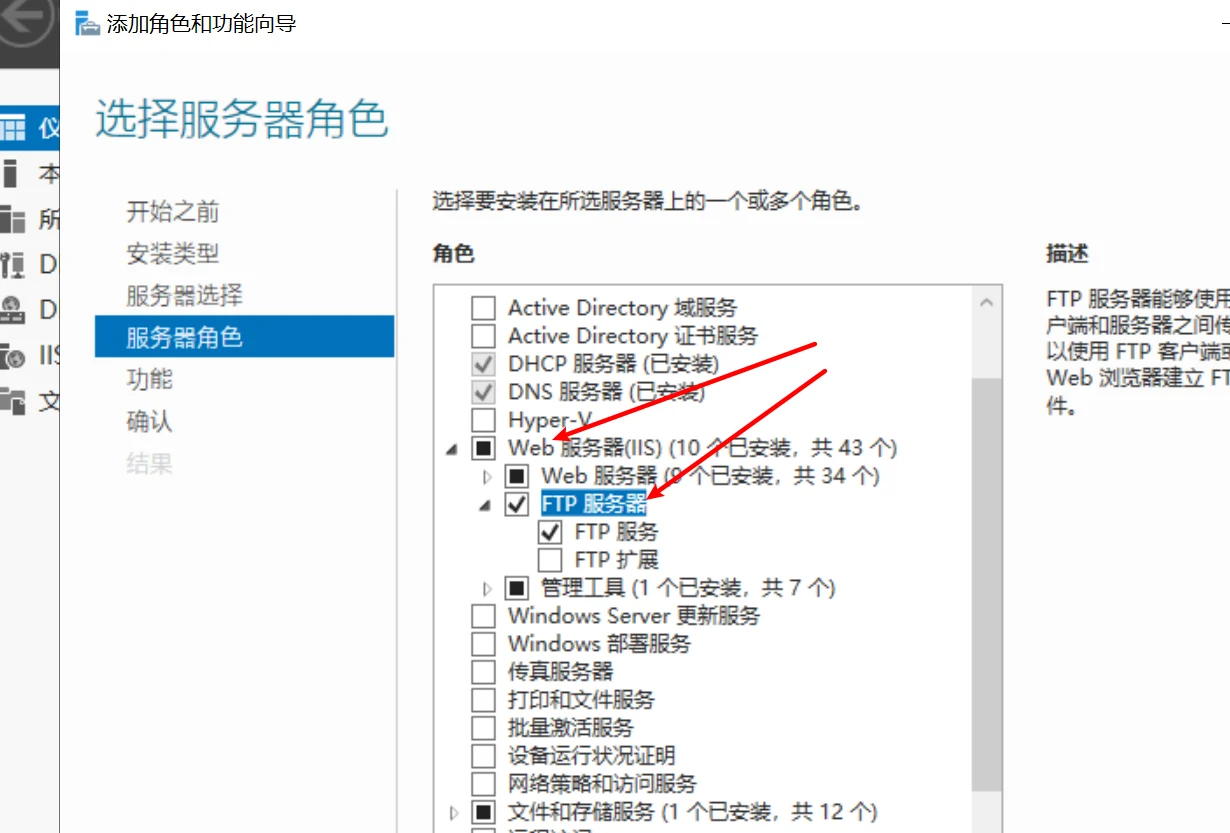The width and height of the screenshot is (1230, 833).
Task: Check the 传真服务器 checkbox
Action: pyautogui.click(x=484, y=671)
